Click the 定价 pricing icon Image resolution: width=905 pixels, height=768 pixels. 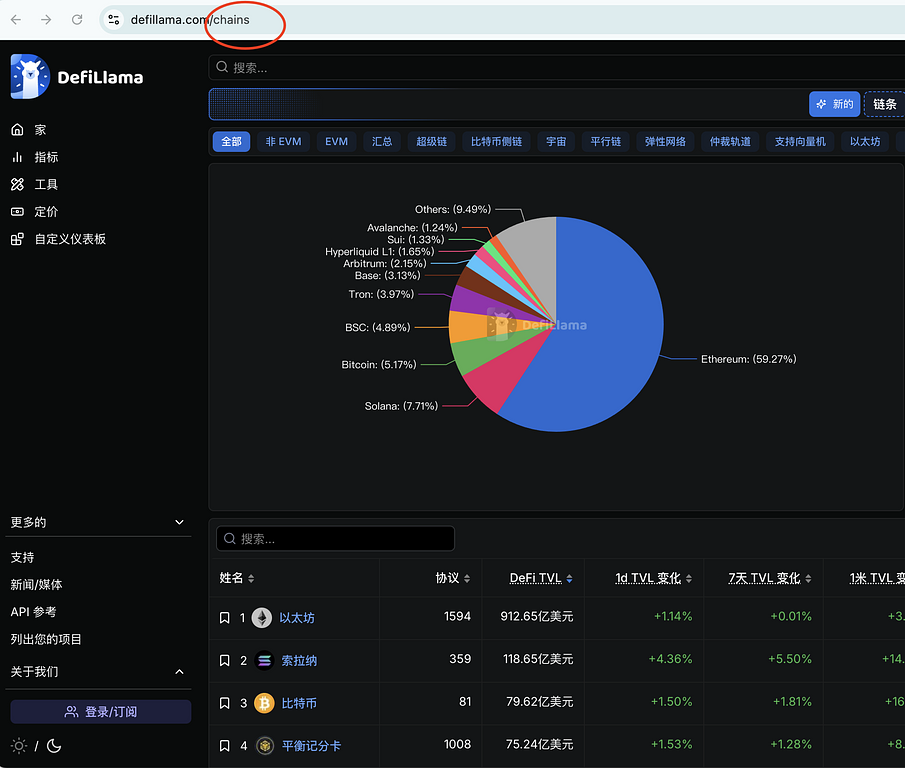pyautogui.click(x=17, y=212)
